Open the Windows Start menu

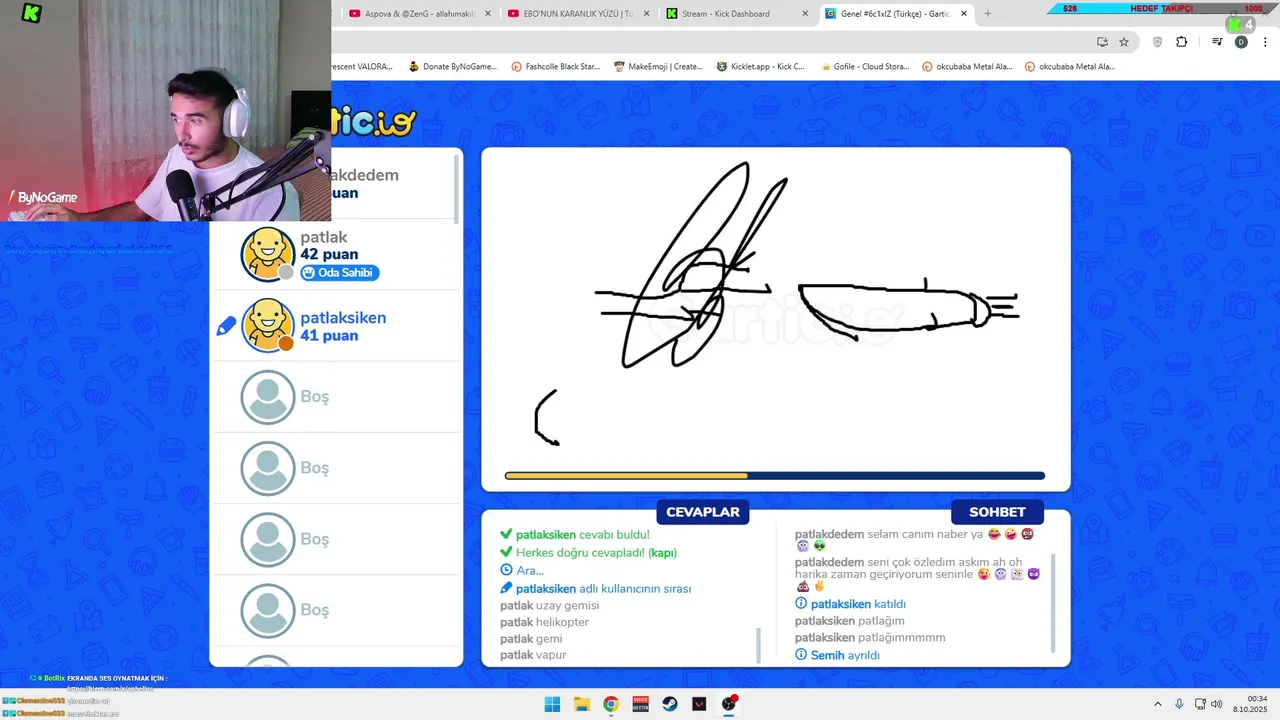click(552, 704)
